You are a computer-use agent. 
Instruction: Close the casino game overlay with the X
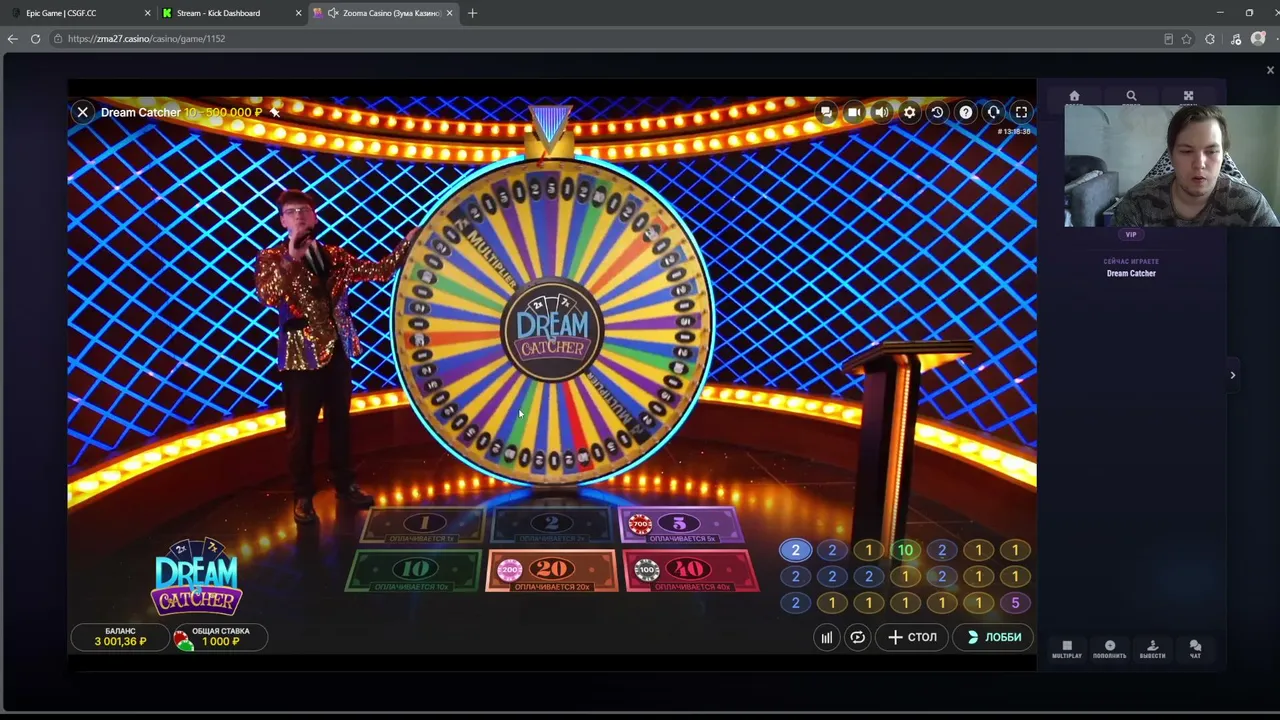pyautogui.click(x=1270, y=70)
